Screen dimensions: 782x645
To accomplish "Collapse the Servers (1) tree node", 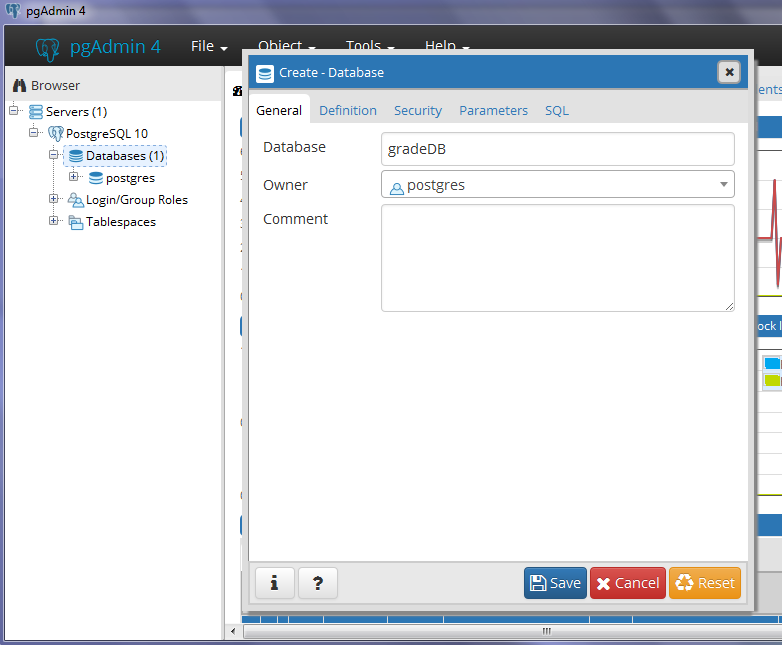I will coord(14,110).
